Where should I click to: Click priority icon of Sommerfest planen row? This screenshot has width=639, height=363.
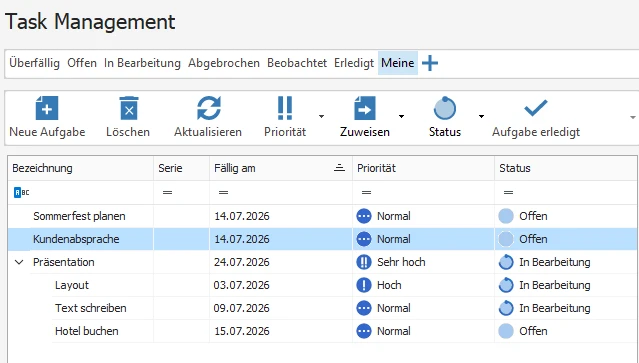click(364, 216)
